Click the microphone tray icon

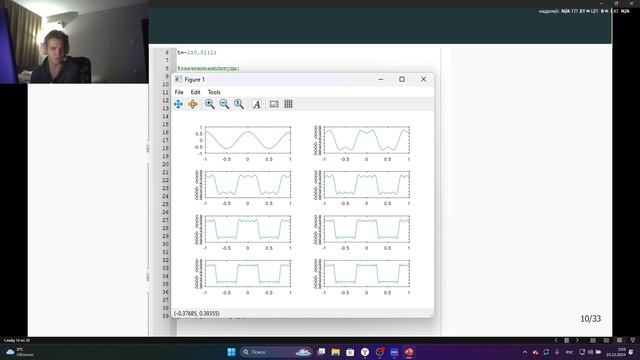[557, 352]
